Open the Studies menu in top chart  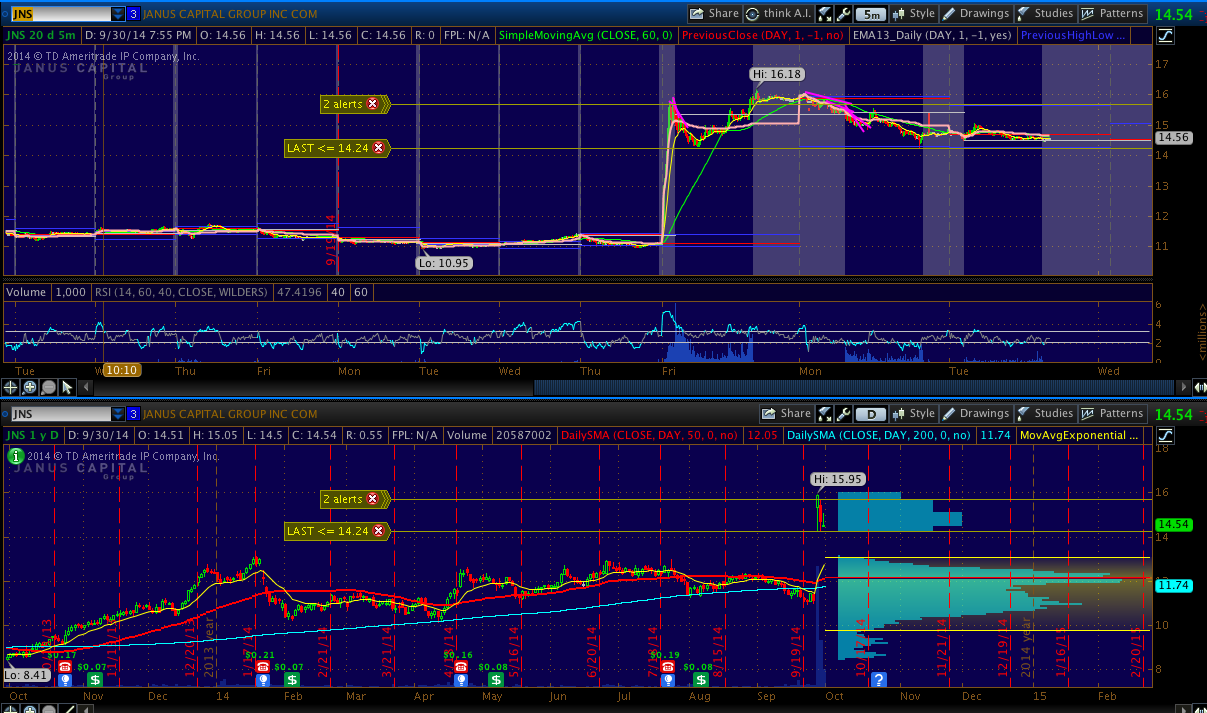[1044, 14]
